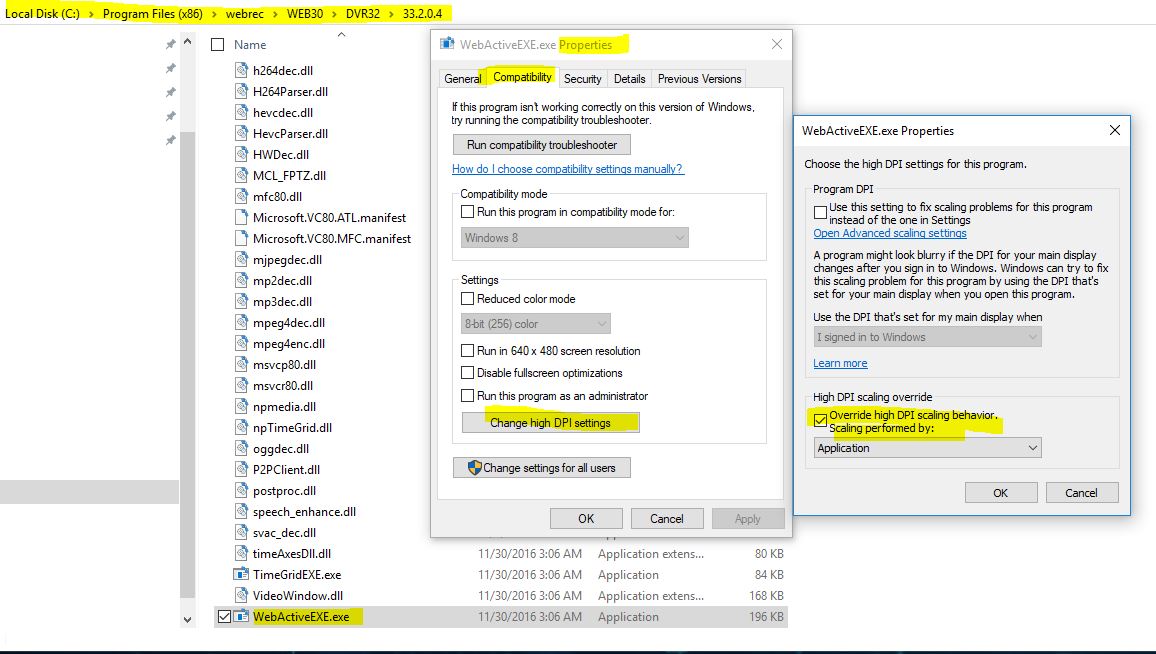The image size is (1156, 654).
Task: Enable Run this program in compatibility mode
Action: click(467, 212)
